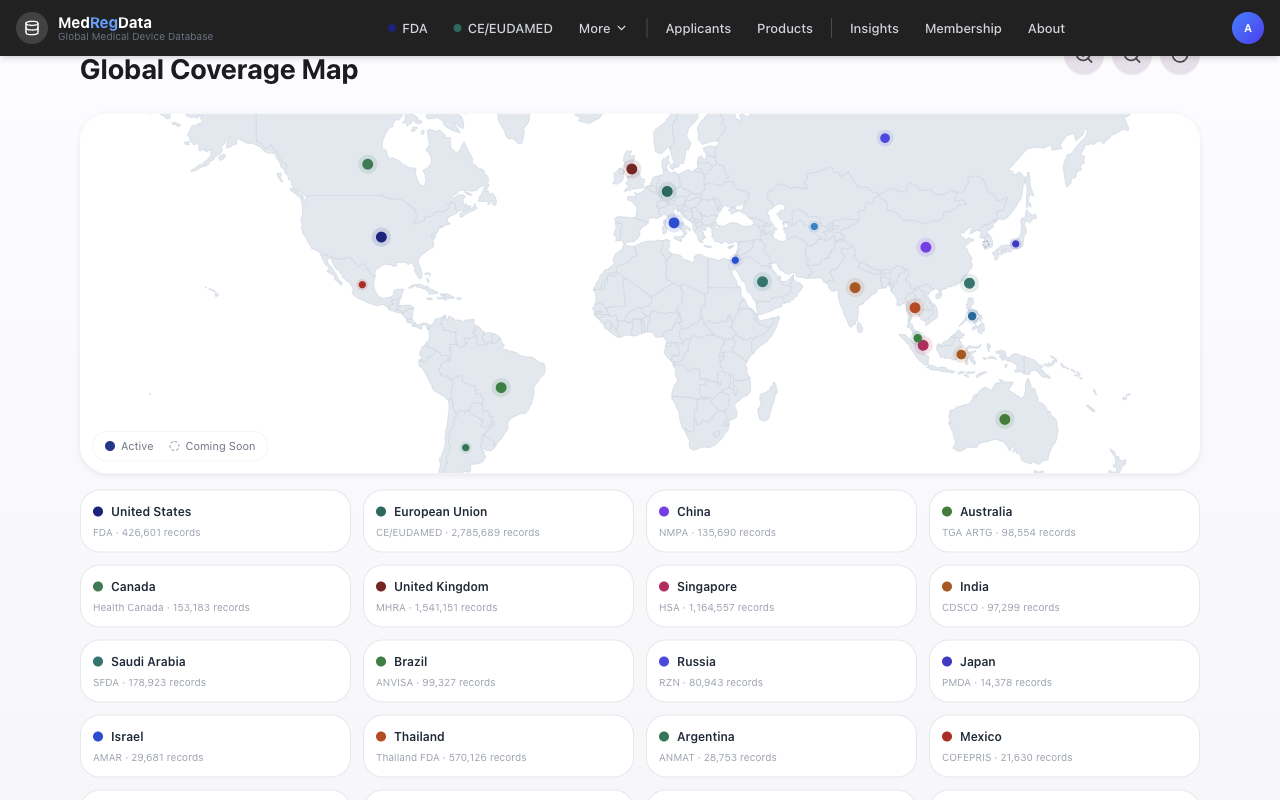Image resolution: width=1280 pixels, height=800 pixels.
Task: Click the "Active" legend label
Action: click(137, 446)
